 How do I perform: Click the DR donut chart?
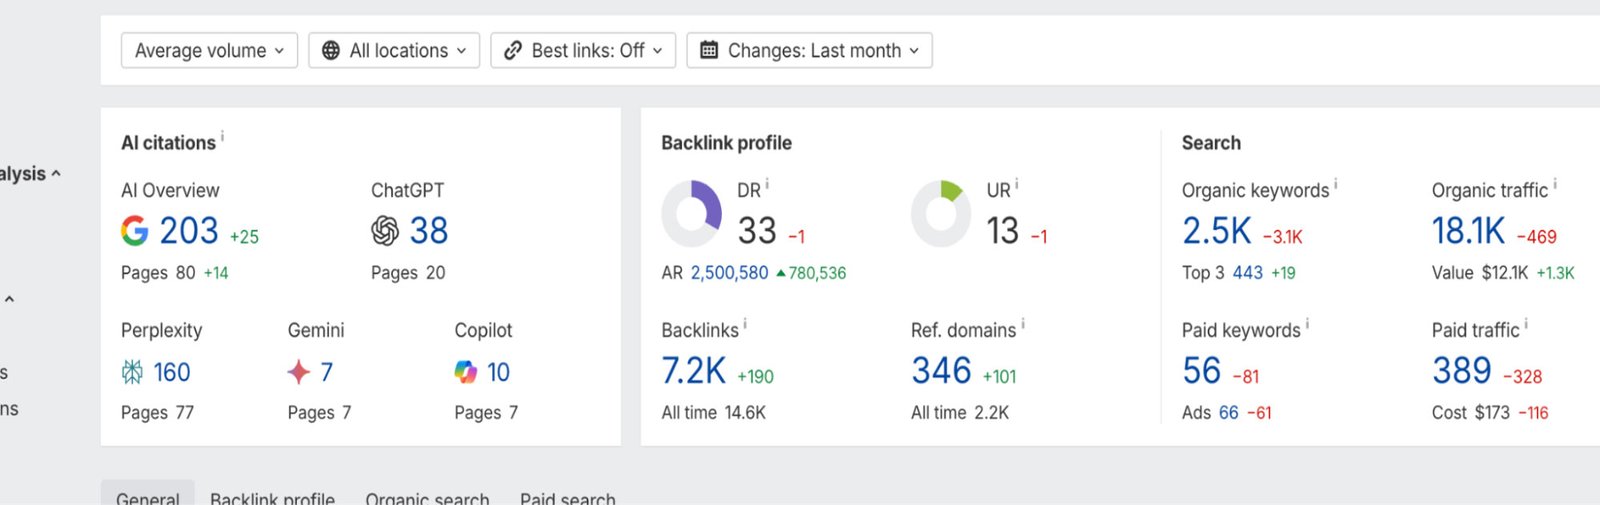pyautogui.click(x=691, y=214)
